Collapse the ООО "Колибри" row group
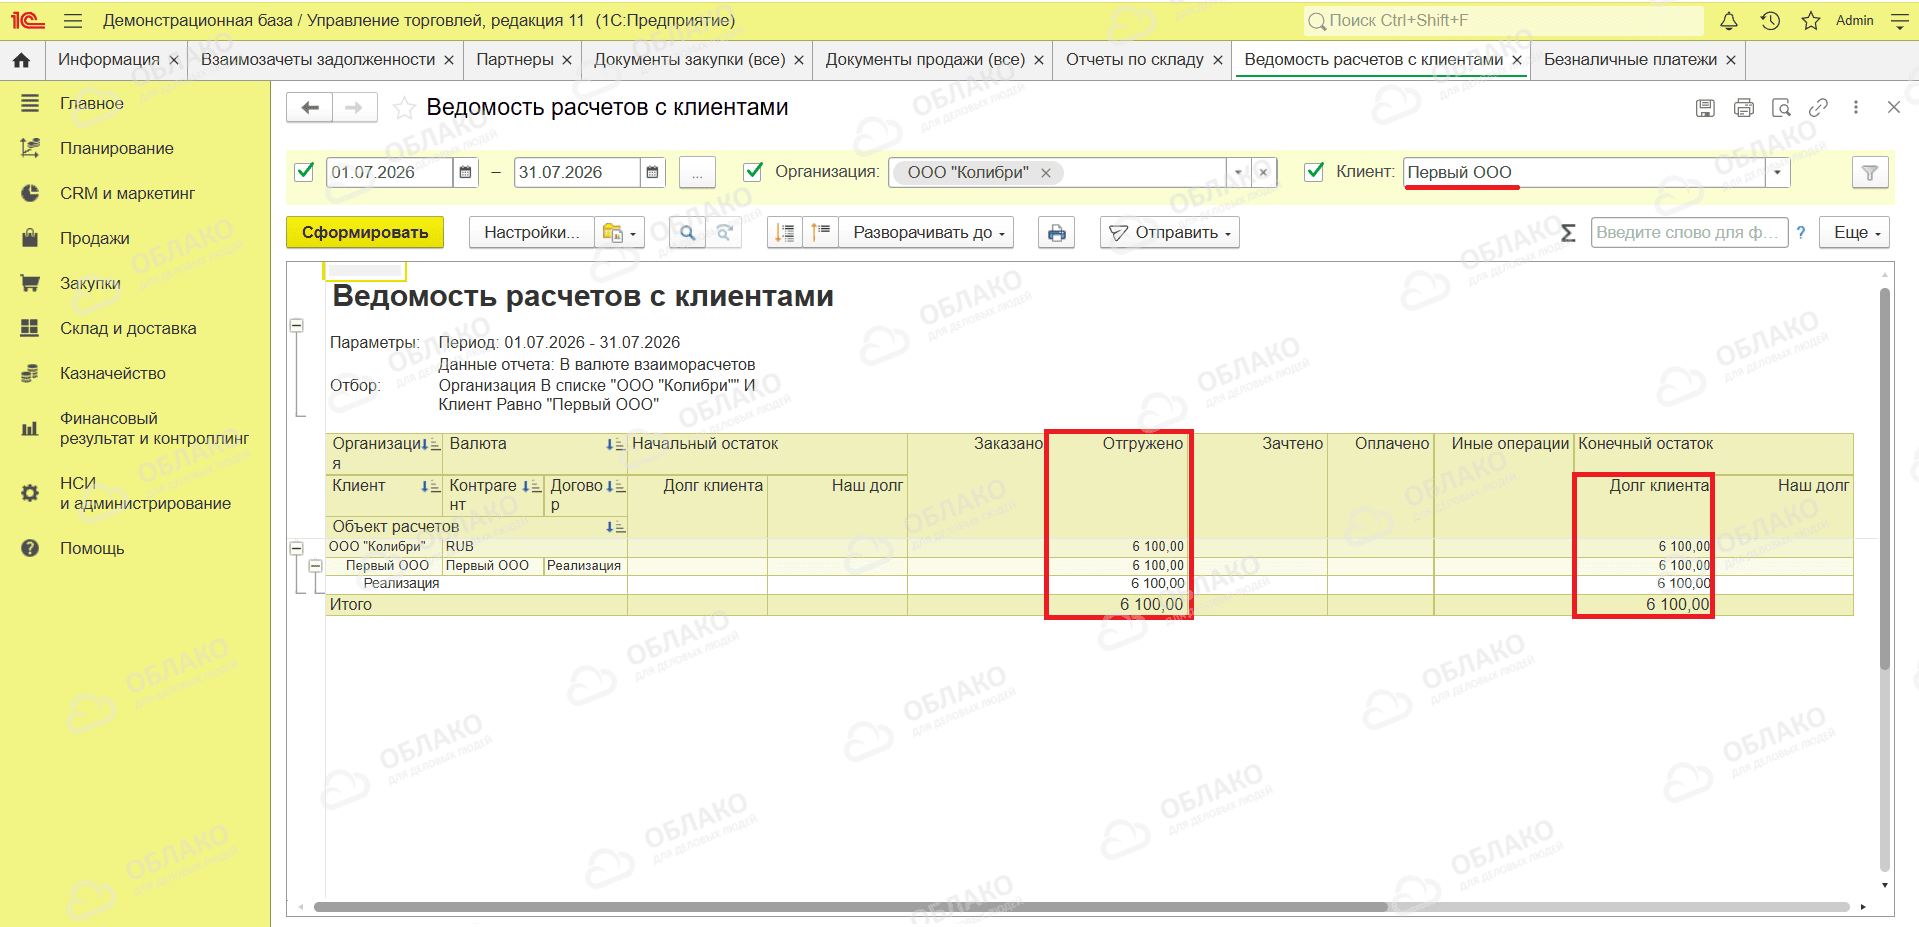Viewport: 1919px width, 927px height. pyautogui.click(x=297, y=548)
